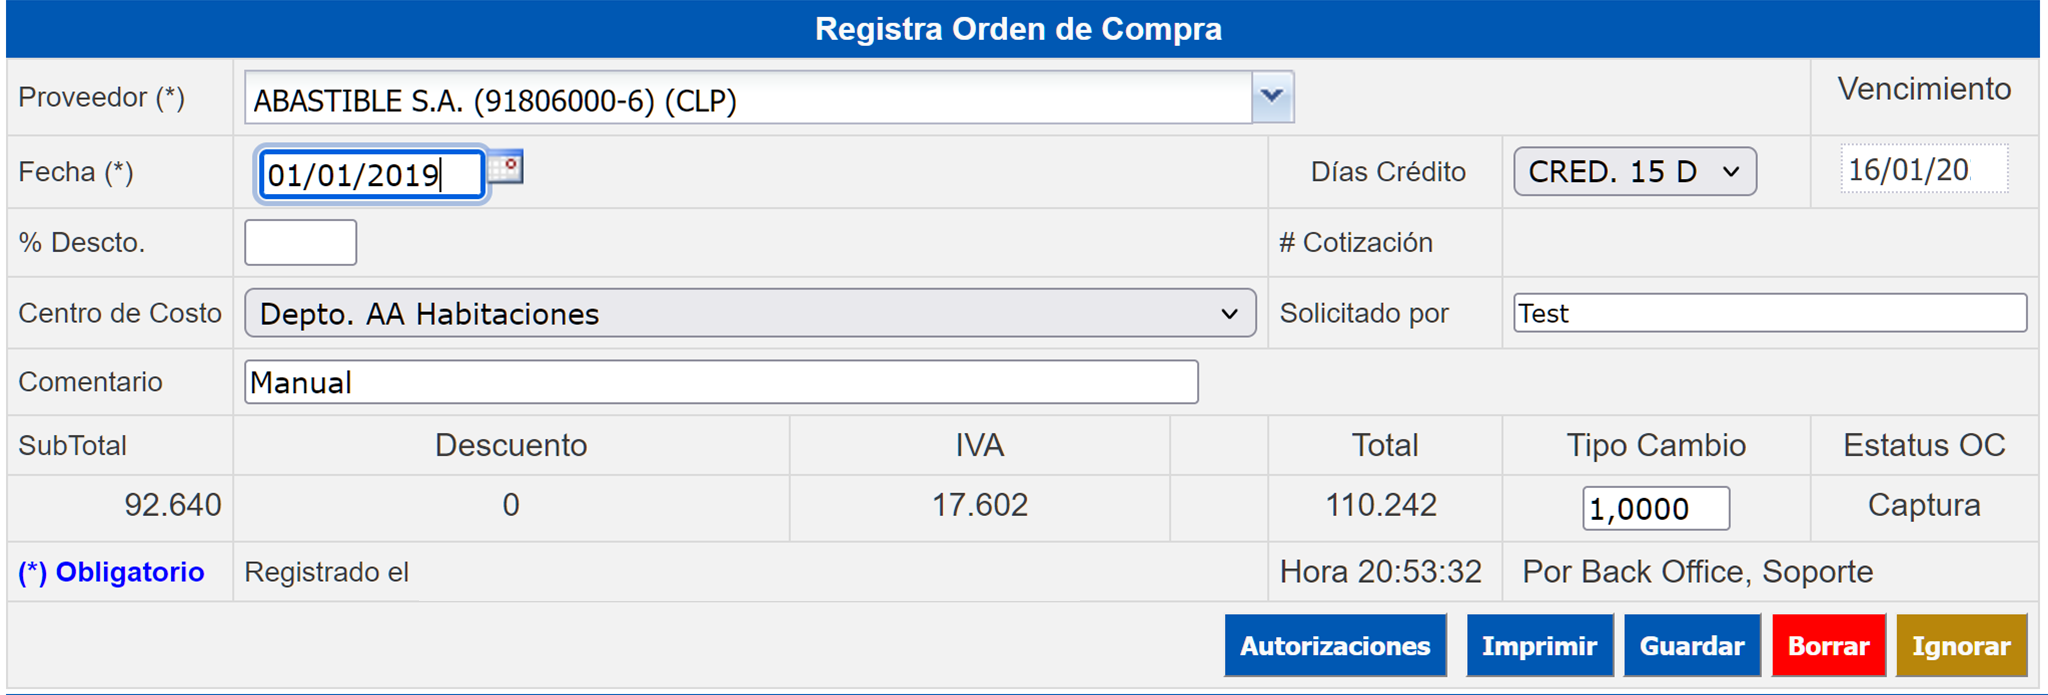Click the Registra Orden de Compra header
Image resolution: width=2048 pixels, height=695 pixels.
coord(1018,29)
